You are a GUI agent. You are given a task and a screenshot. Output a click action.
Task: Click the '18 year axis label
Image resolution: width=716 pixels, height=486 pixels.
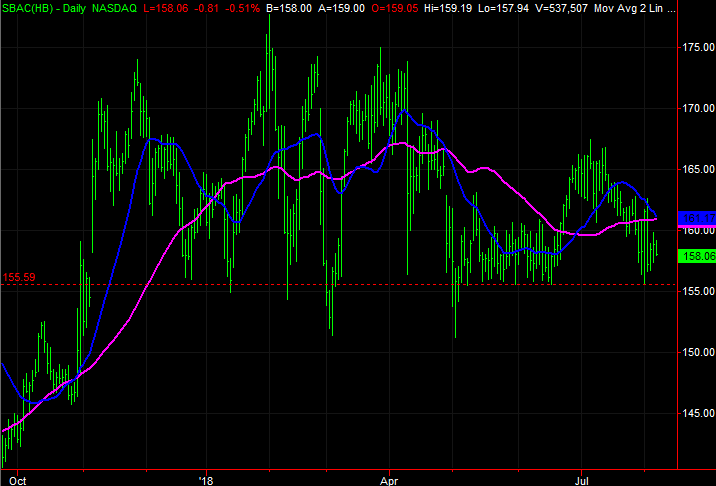206,481
